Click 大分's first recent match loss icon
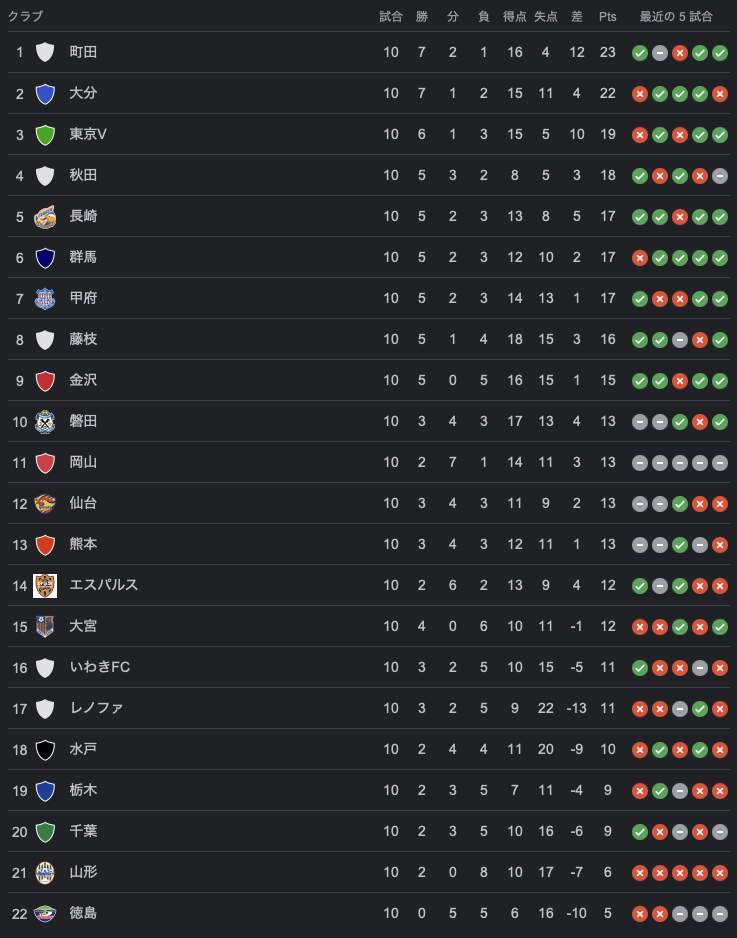Screen dimensions: 737x938 pos(640,93)
